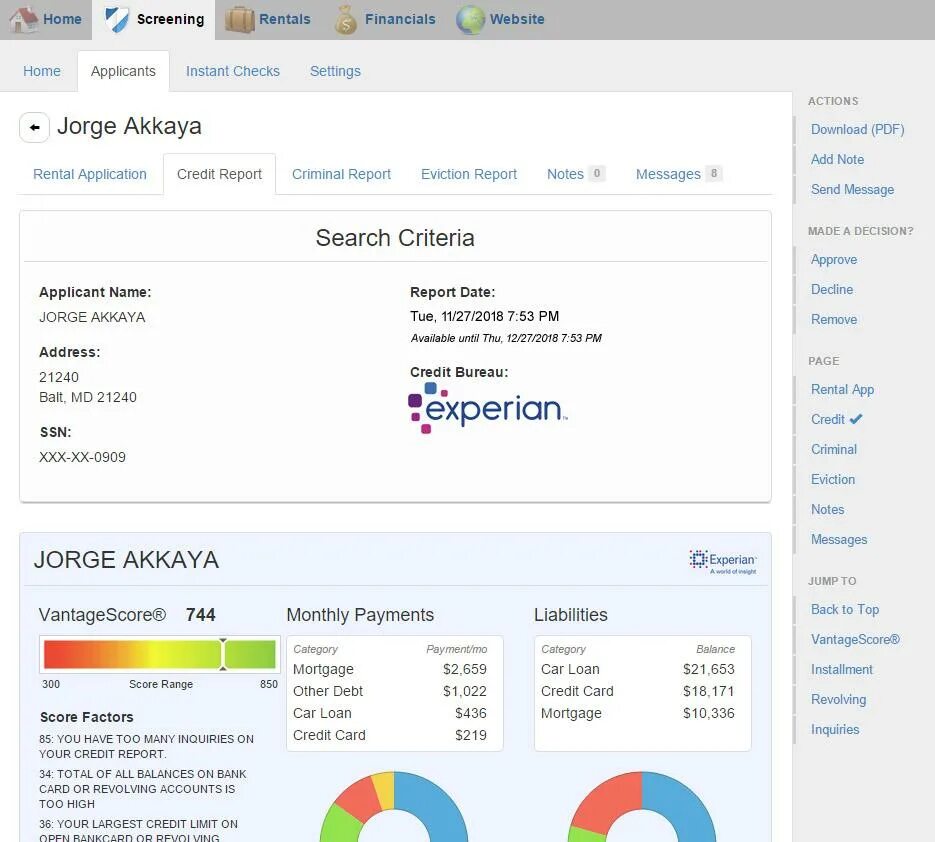Click the shield icon beside Screening

pos(117,19)
